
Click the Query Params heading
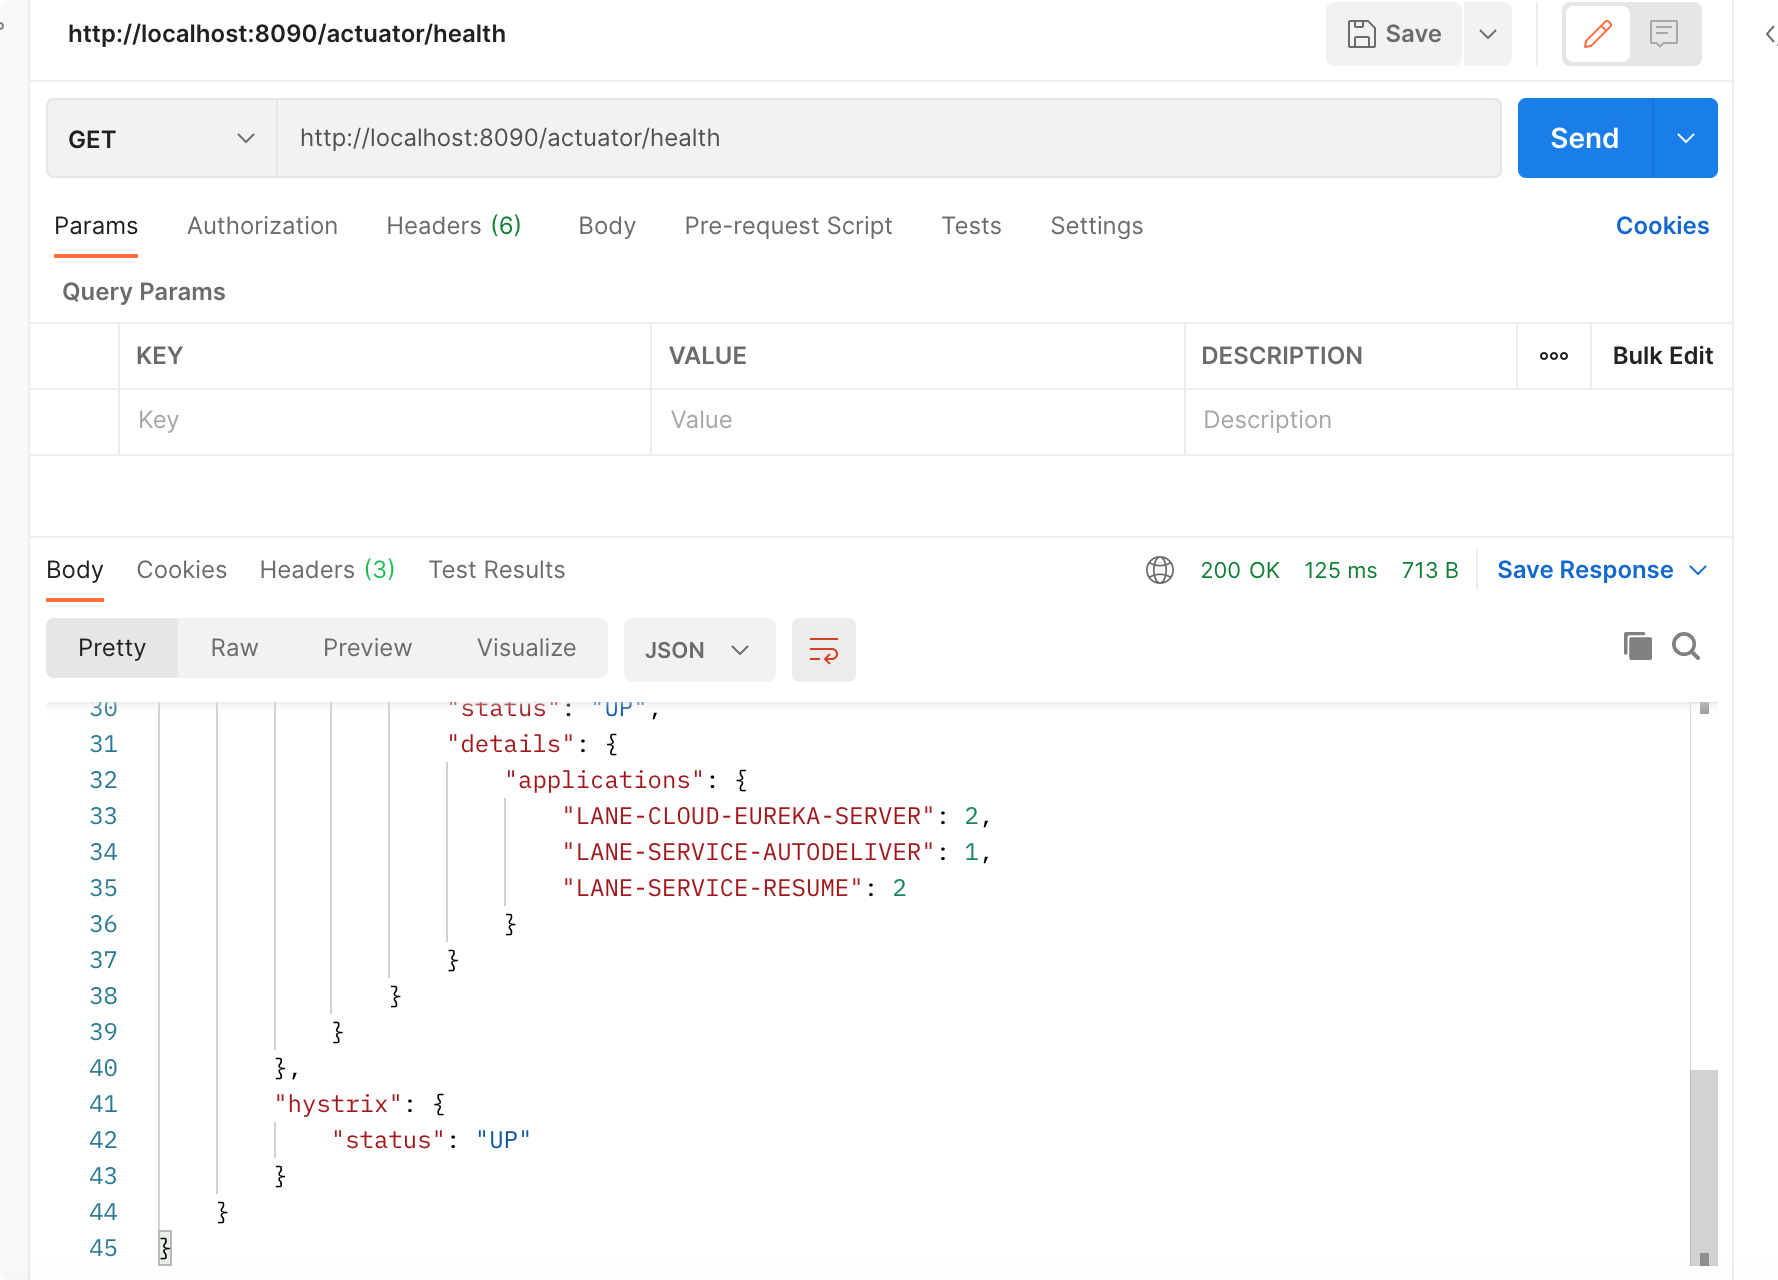(x=144, y=292)
